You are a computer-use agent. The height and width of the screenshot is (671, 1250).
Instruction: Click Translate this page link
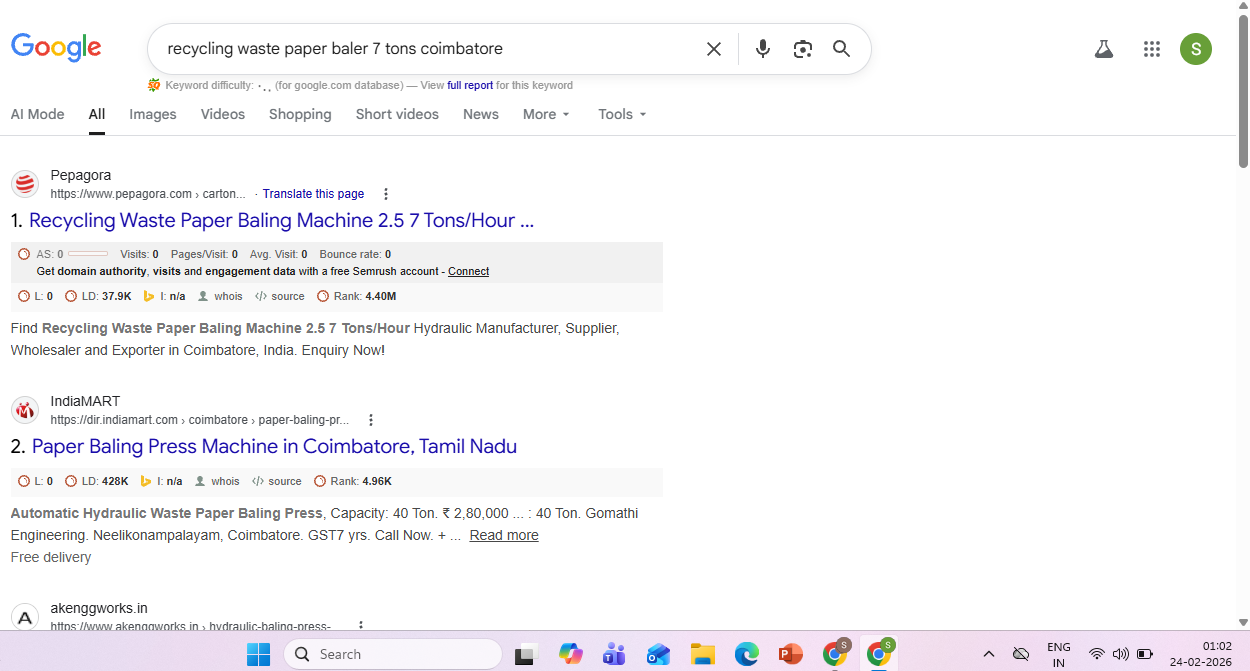pos(313,194)
